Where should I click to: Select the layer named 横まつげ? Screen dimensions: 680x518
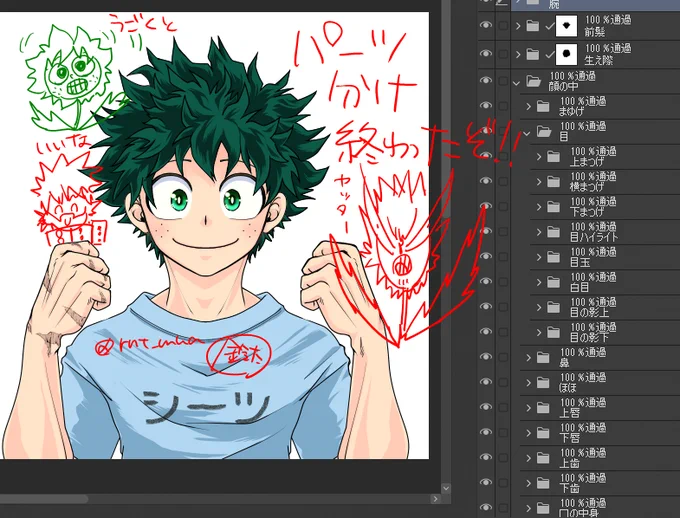point(587,187)
